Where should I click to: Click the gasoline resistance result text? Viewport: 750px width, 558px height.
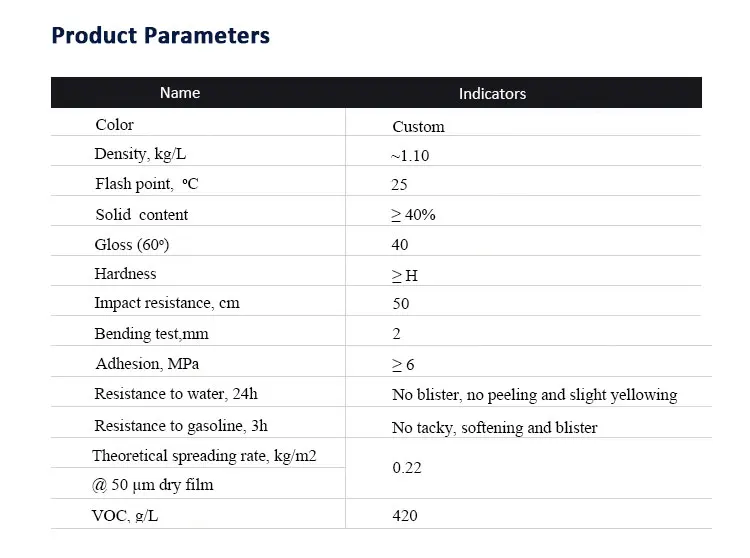click(x=494, y=428)
